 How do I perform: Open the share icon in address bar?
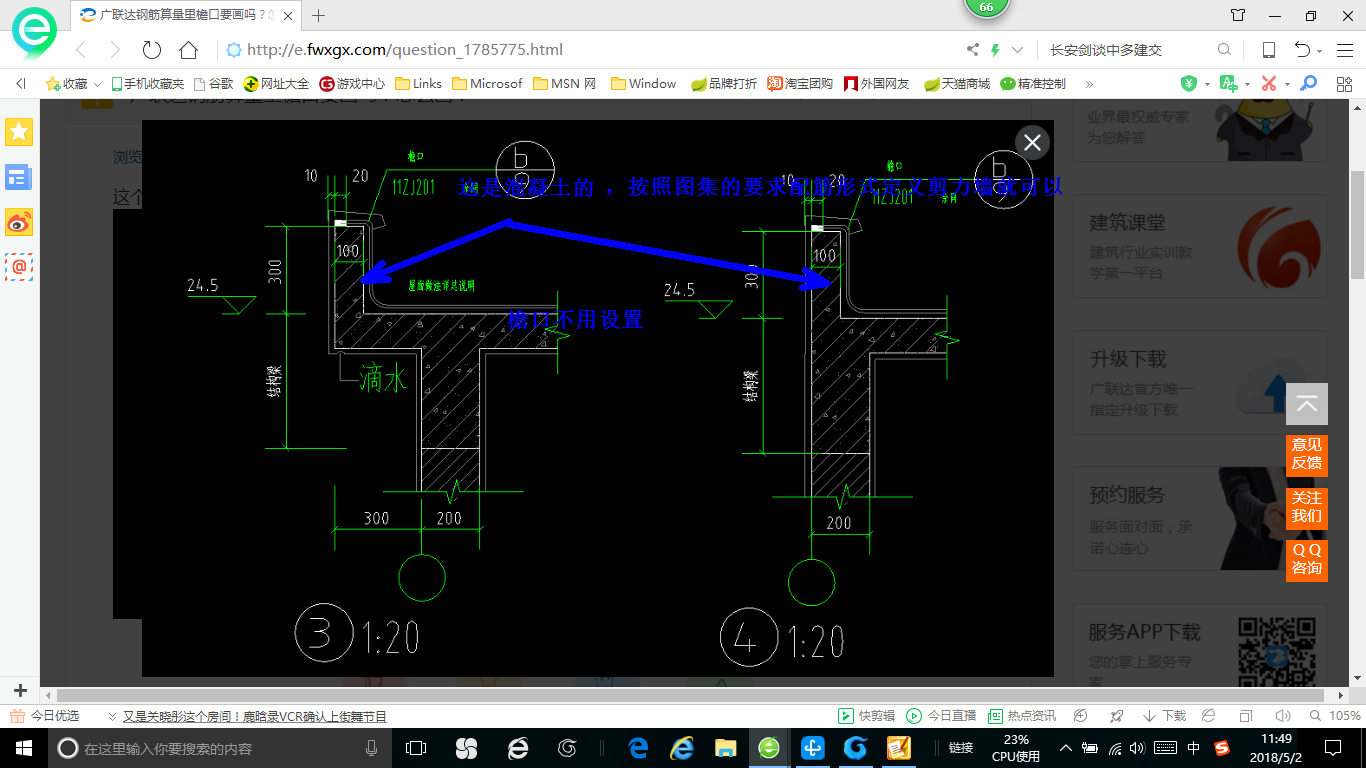pos(972,50)
